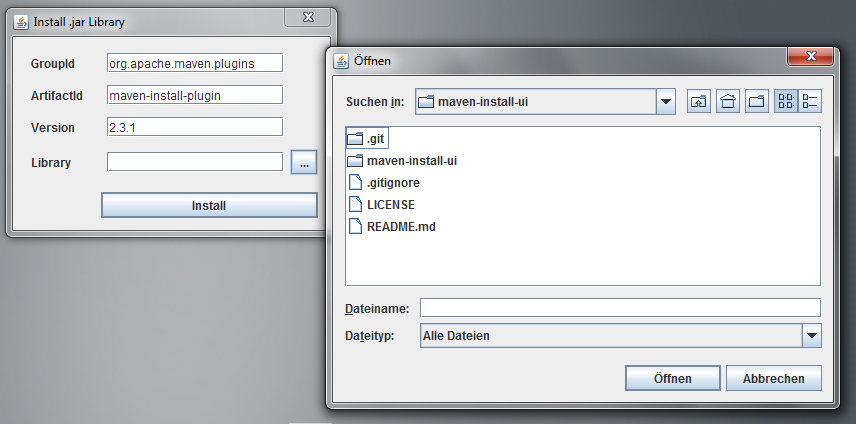
Task: Expand the Suchen in folder dropdown
Action: (x=665, y=101)
